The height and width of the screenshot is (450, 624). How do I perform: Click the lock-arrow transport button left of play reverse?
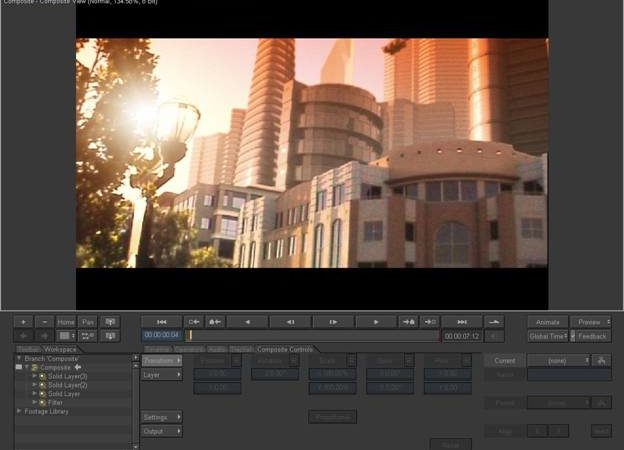pos(215,322)
